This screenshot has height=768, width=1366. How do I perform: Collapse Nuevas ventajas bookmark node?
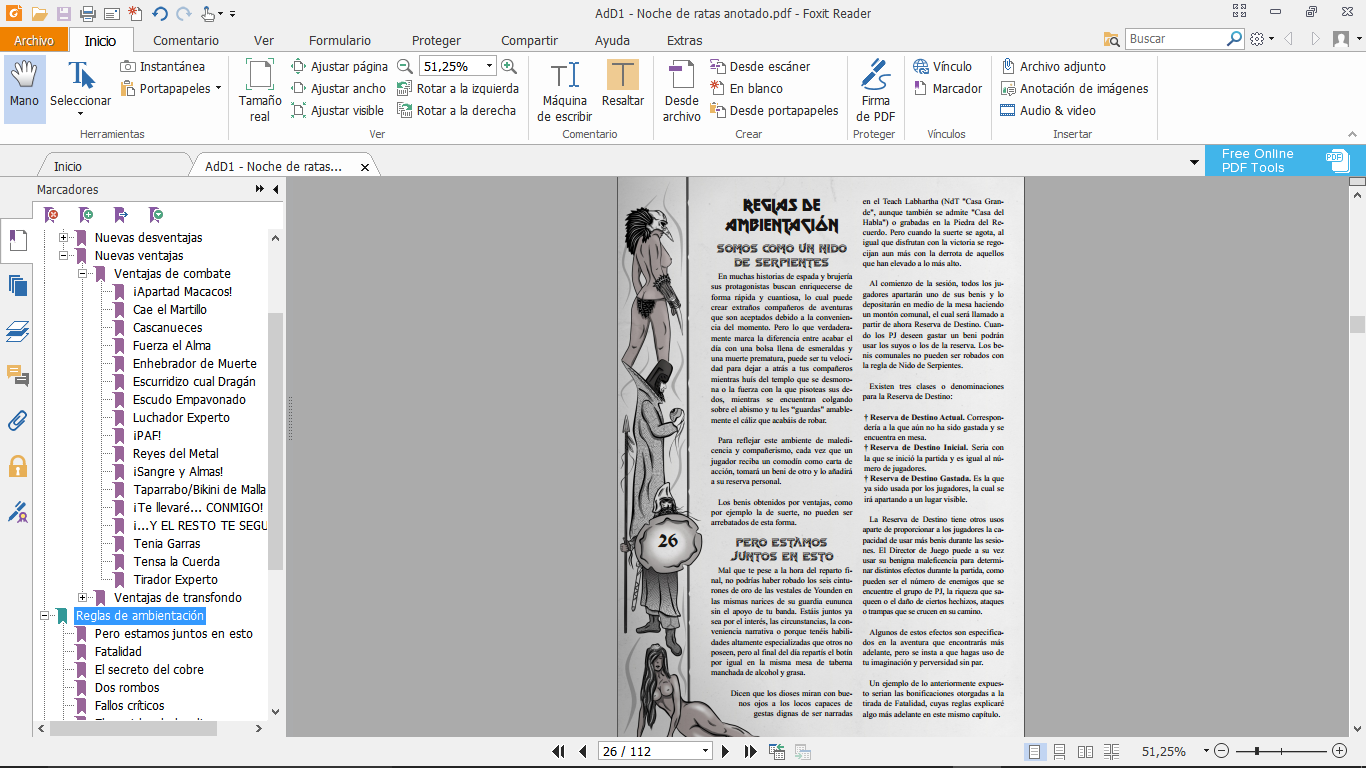64,256
